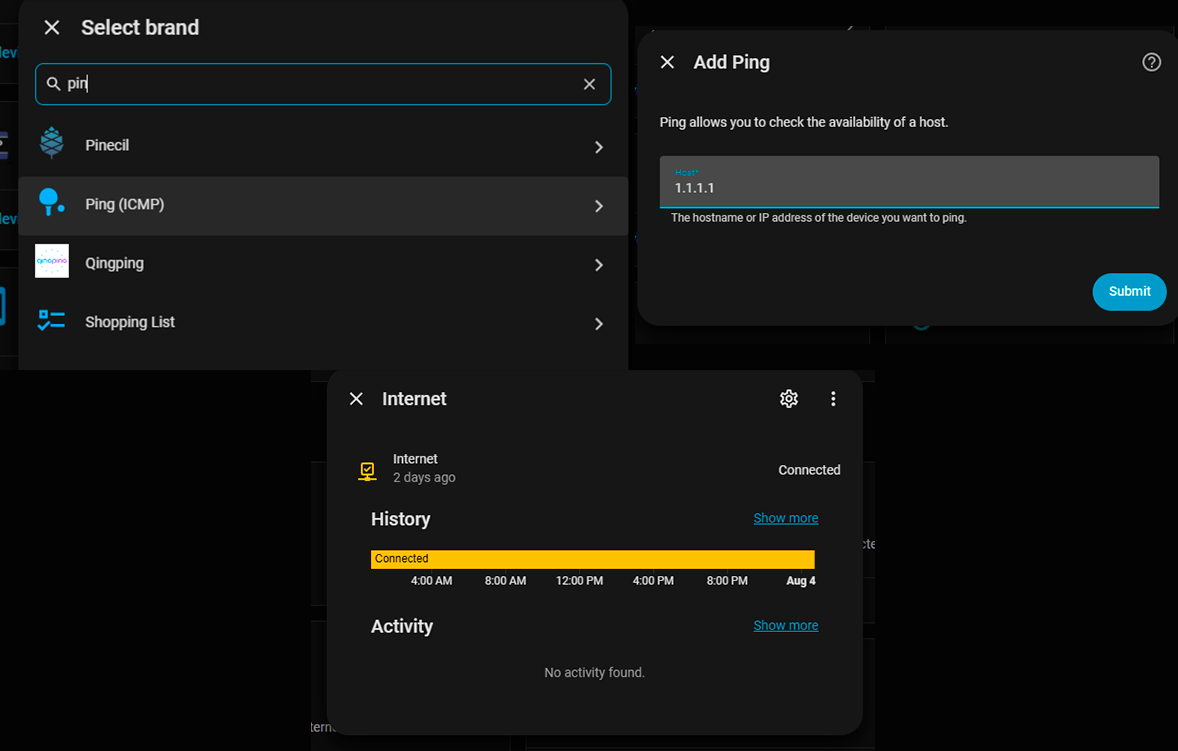Click the Ping (ICMP) paddle icon
This screenshot has height=751, width=1178.
[51, 202]
